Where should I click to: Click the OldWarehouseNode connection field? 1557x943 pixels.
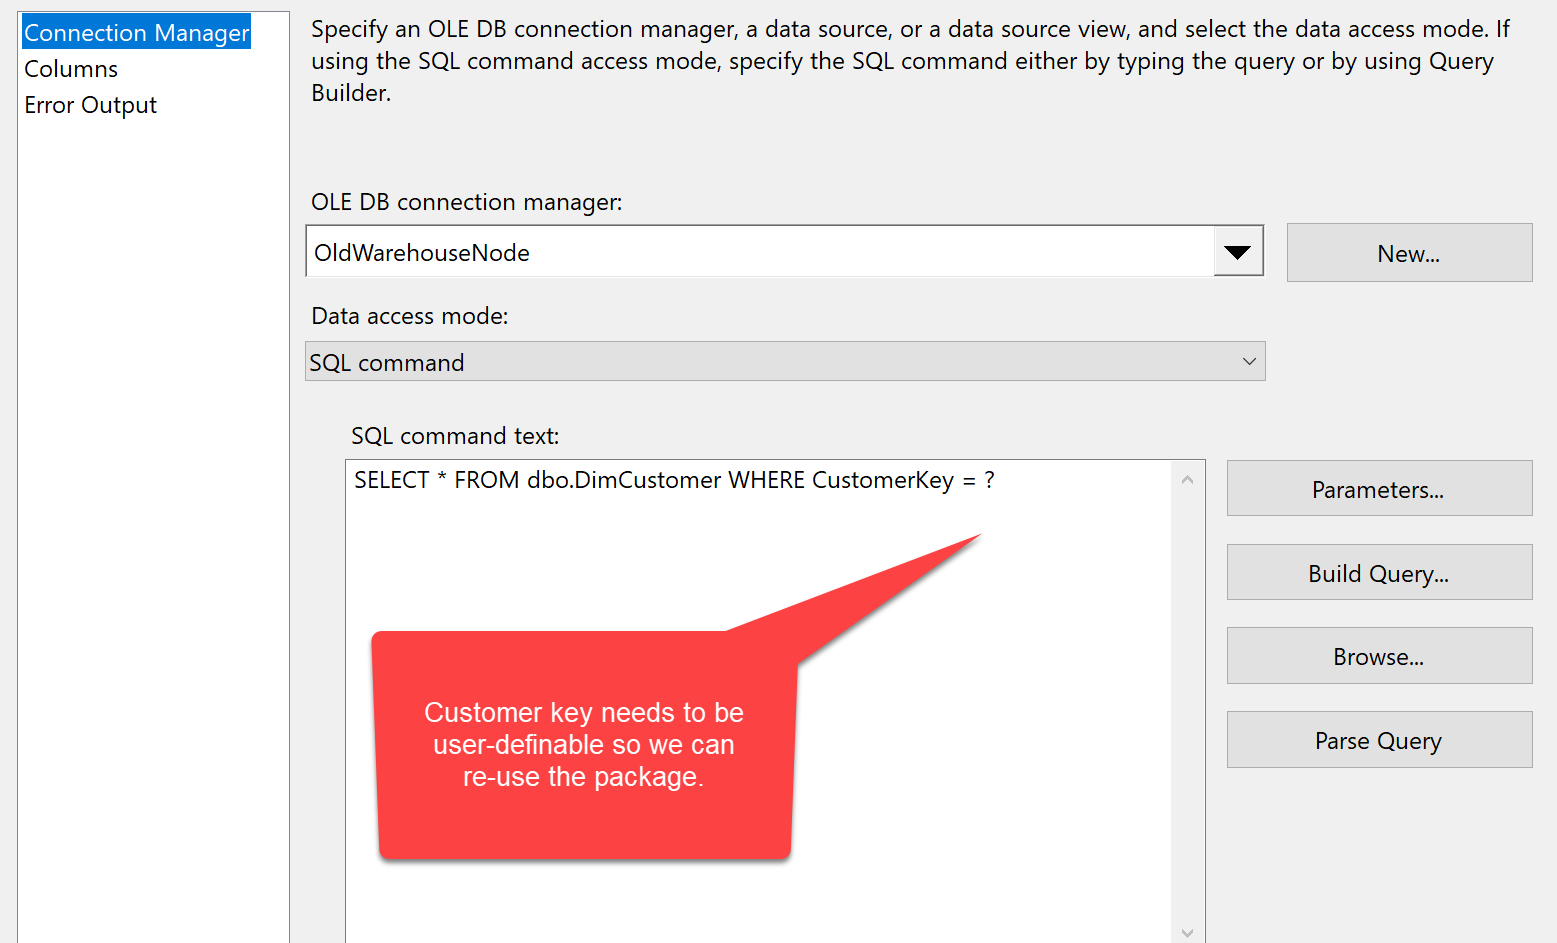point(760,252)
